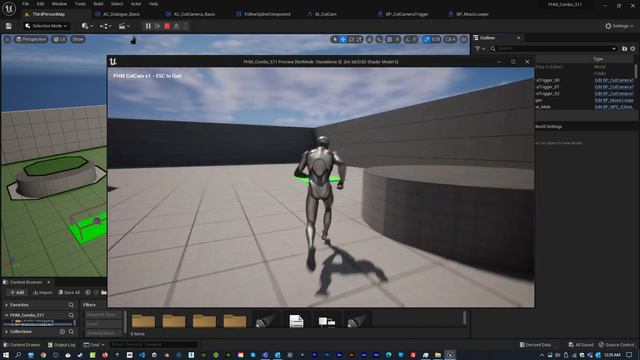Viewport: 640px width, 360px height.
Task: Open the Outliner settings gear
Action: coord(633,49)
